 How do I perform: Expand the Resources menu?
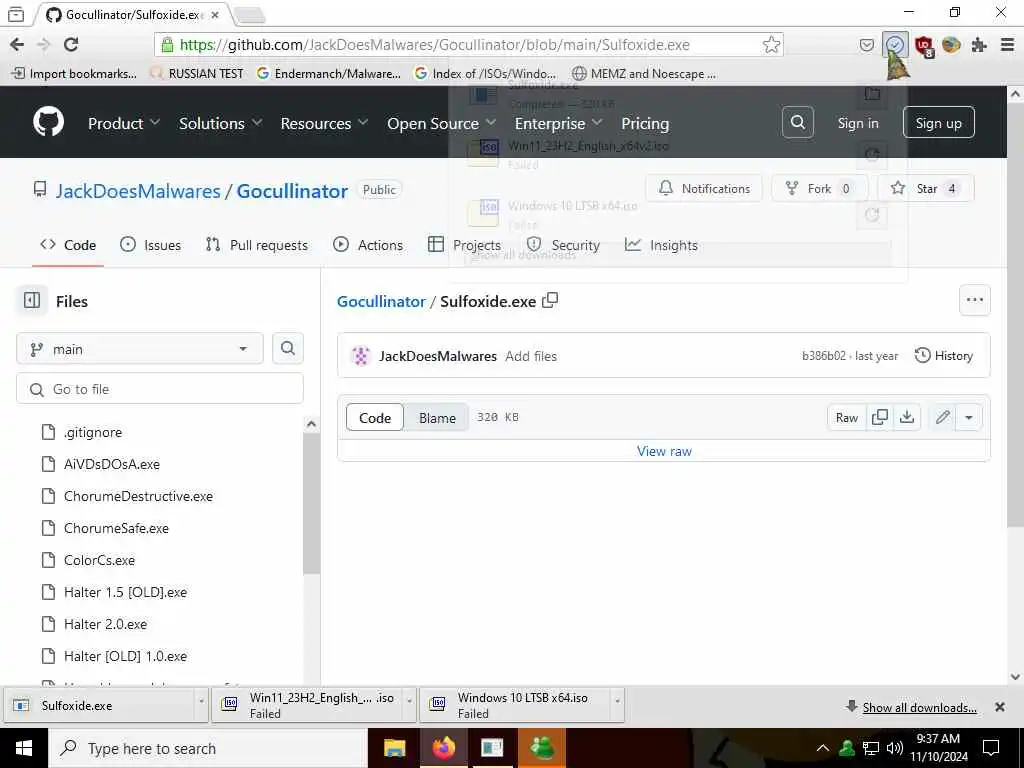click(x=325, y=123)
